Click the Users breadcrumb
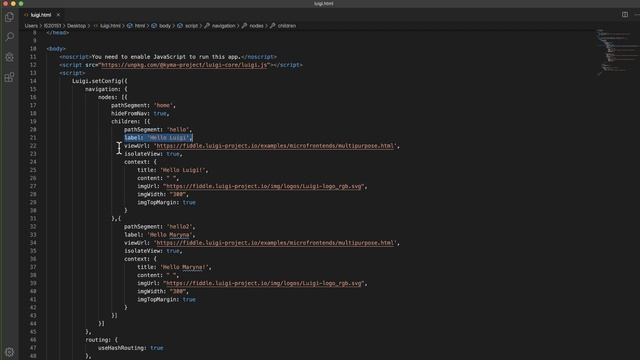Viewport: 640px width, 360px height. (x=31, y=26)
